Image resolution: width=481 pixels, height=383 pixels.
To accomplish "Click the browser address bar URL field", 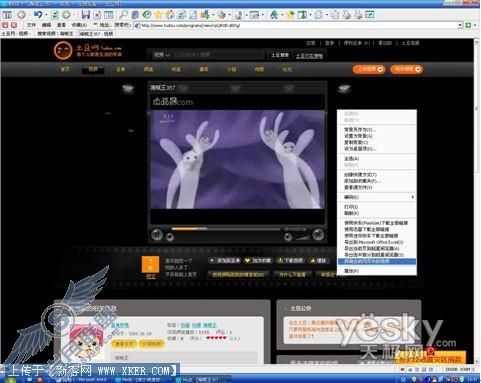I will pos(296,25).
